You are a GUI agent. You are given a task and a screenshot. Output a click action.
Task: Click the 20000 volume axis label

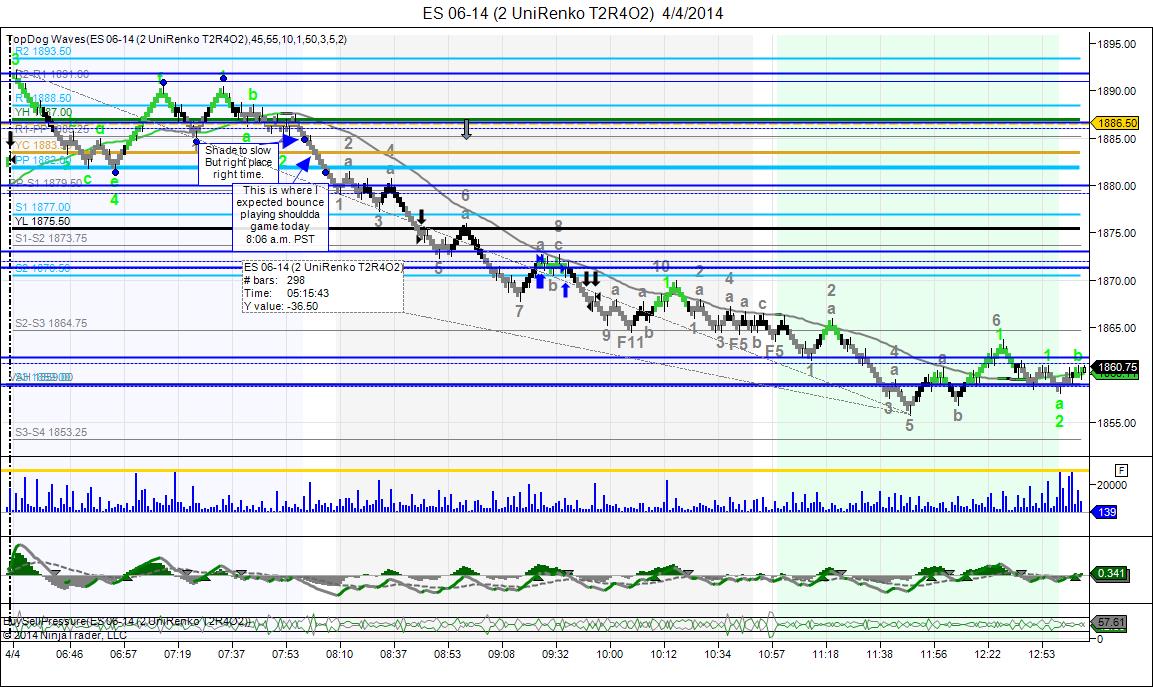pyautogui.click(x=1112, y=485)
